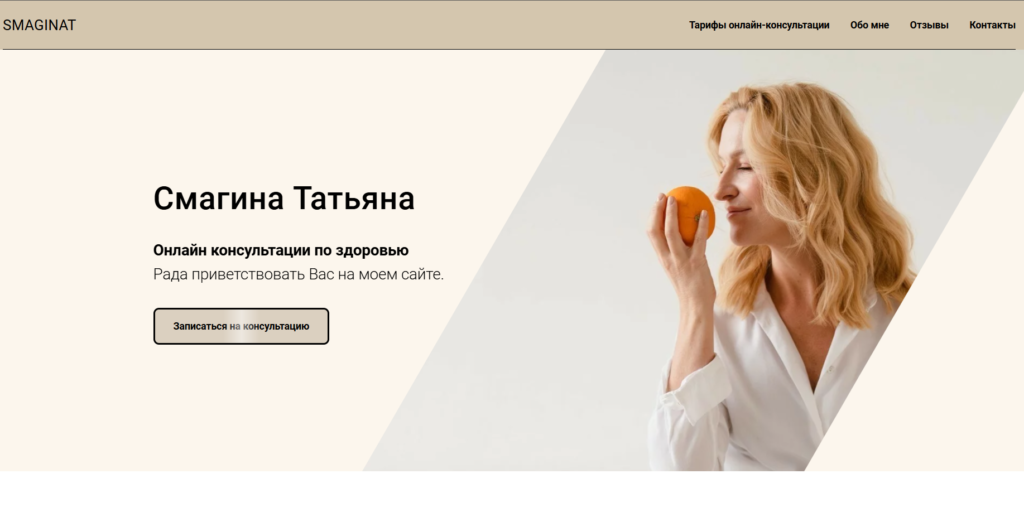This screenshot has width=1024, height=522.
Task: Open the Тарифы онлайн-консультации menu item
Action: coord(759,25)
